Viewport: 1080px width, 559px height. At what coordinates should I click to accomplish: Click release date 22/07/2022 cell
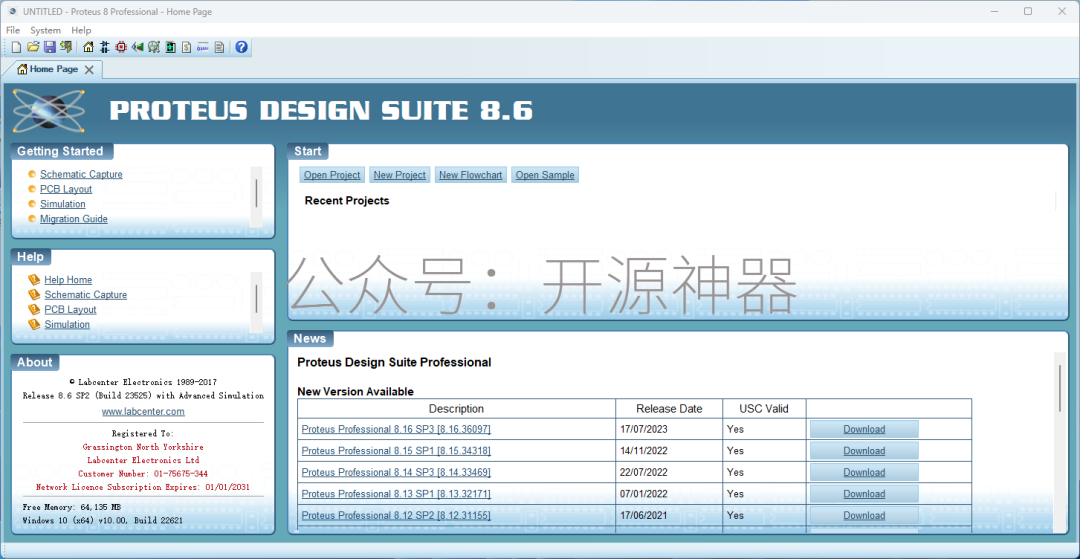[669, 472]
